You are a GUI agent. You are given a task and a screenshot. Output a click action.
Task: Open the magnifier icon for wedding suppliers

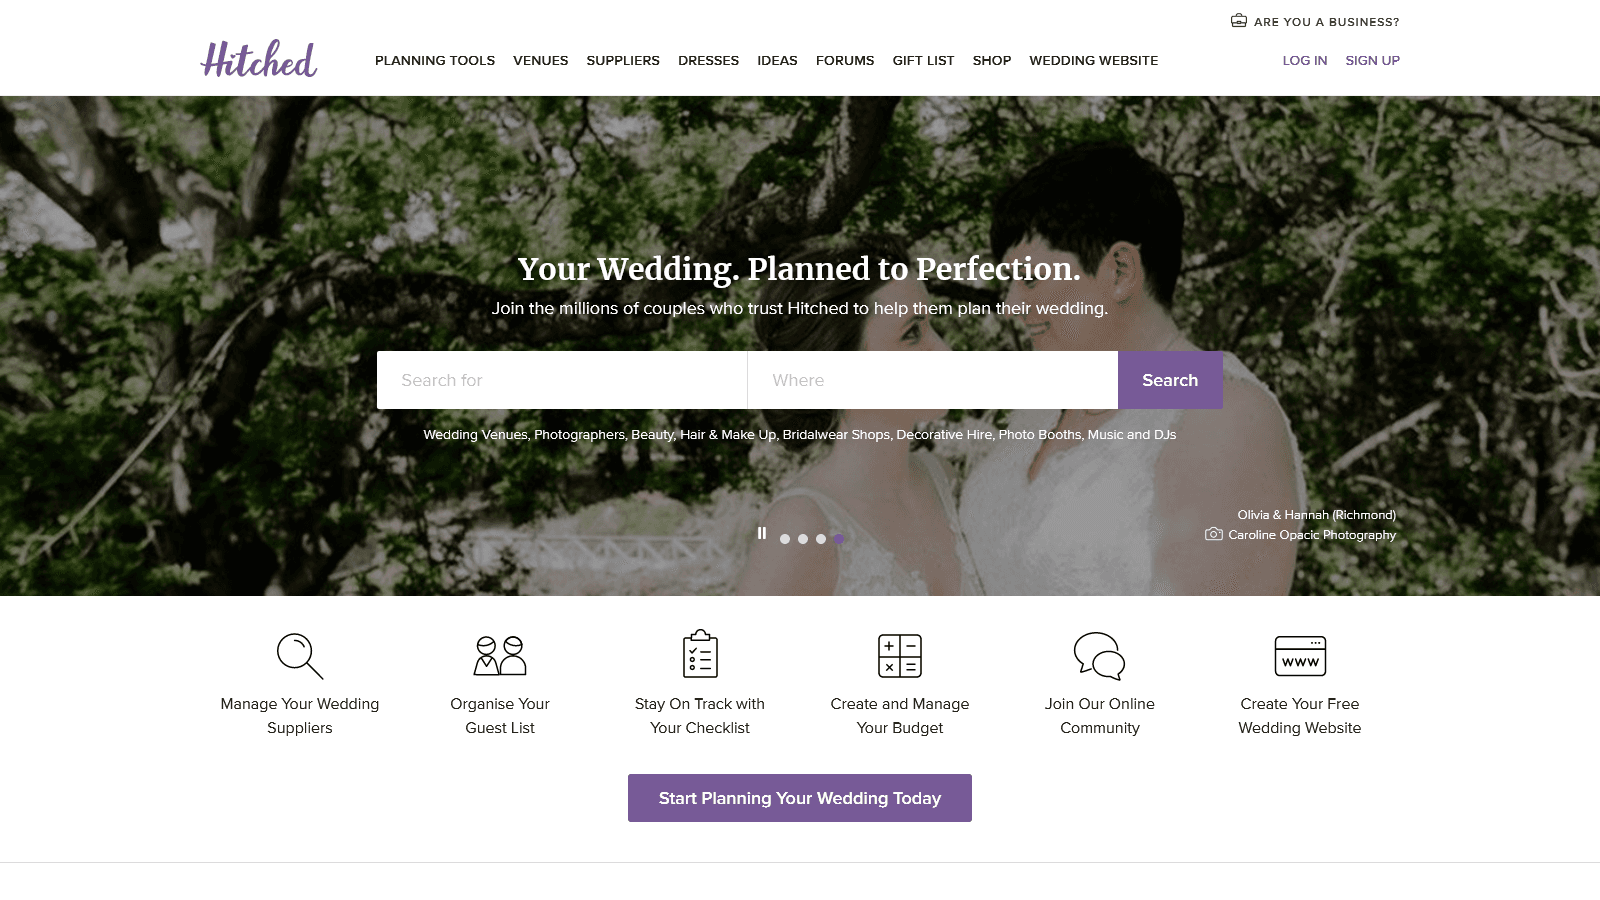pyautogui.click(x=300, y=656)
